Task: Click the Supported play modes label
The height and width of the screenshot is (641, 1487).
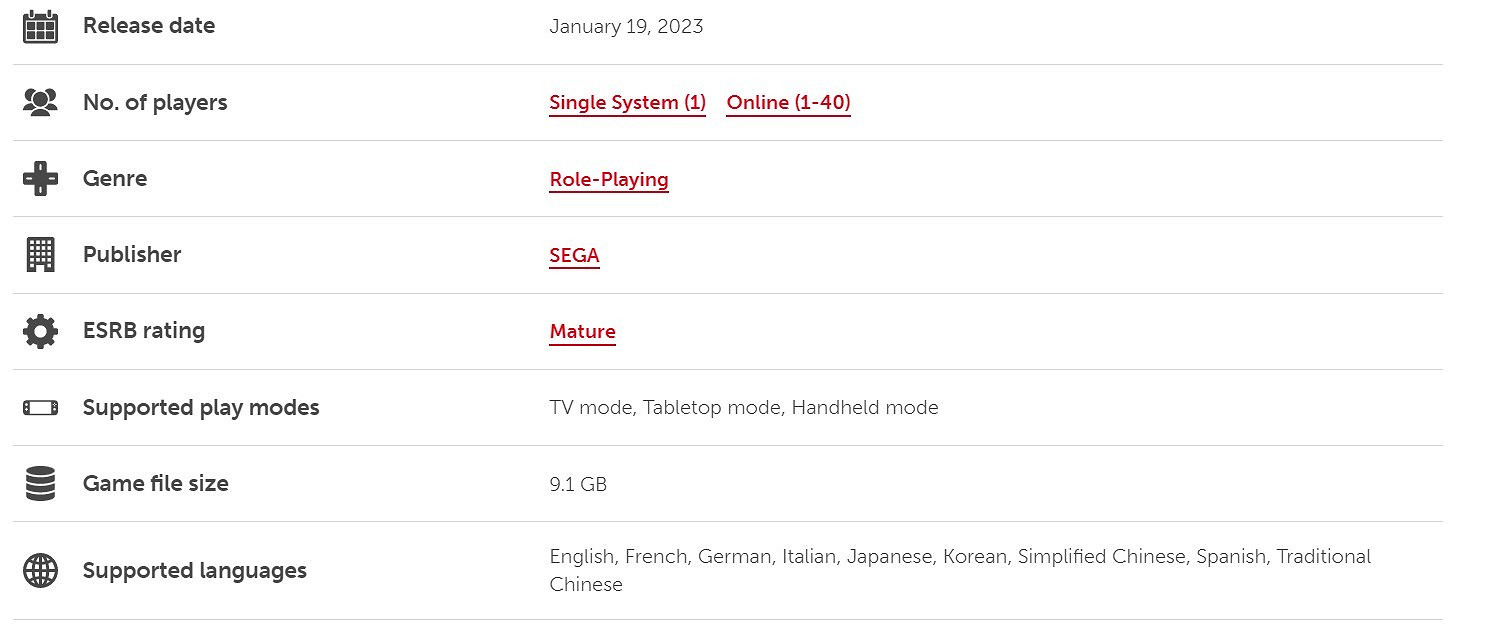Action: tap(201, 408)
